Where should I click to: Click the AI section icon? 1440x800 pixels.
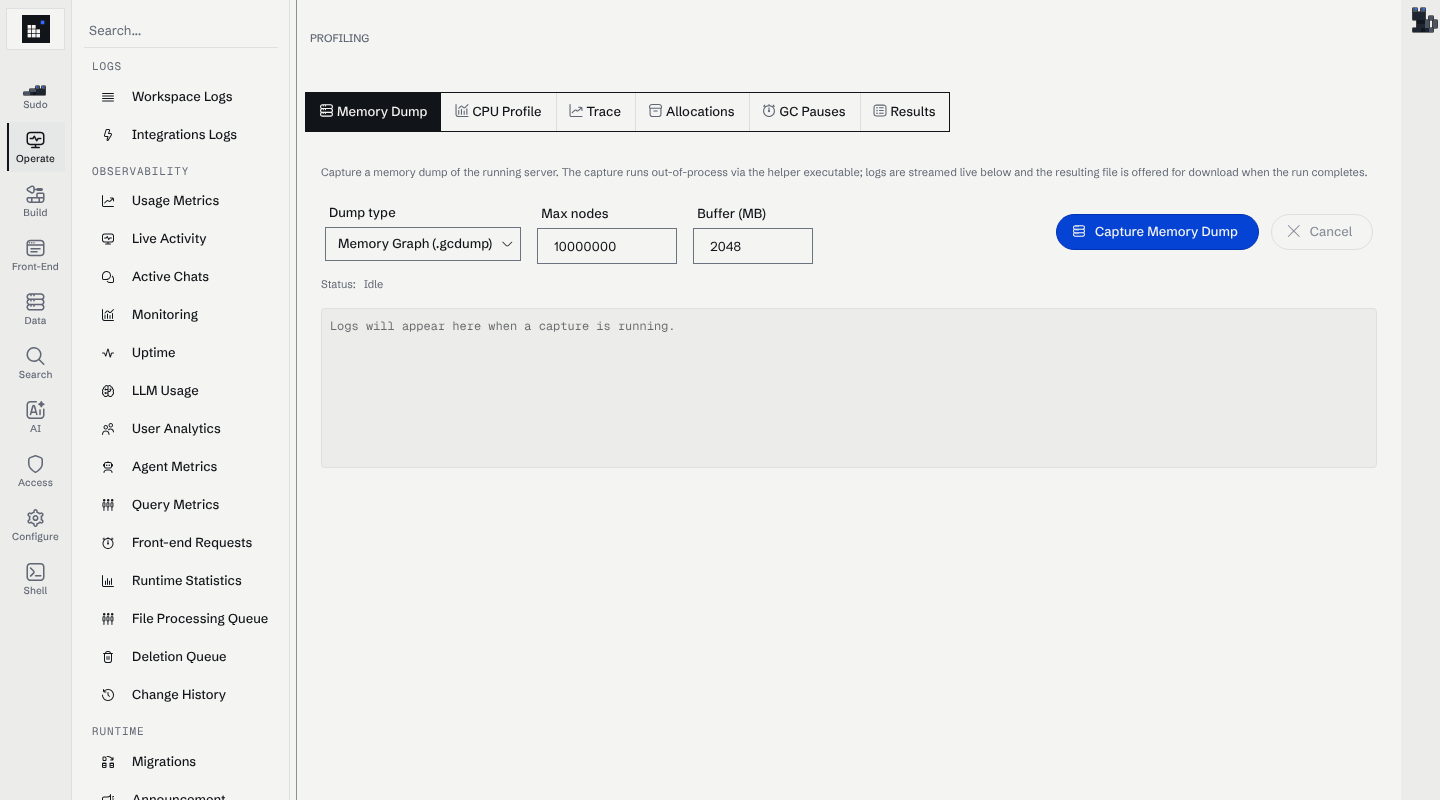point(35,410)
